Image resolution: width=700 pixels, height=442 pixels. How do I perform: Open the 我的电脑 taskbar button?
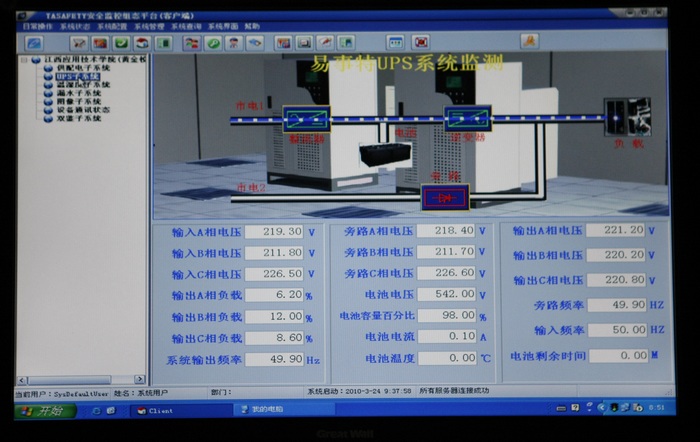point(284,409)
